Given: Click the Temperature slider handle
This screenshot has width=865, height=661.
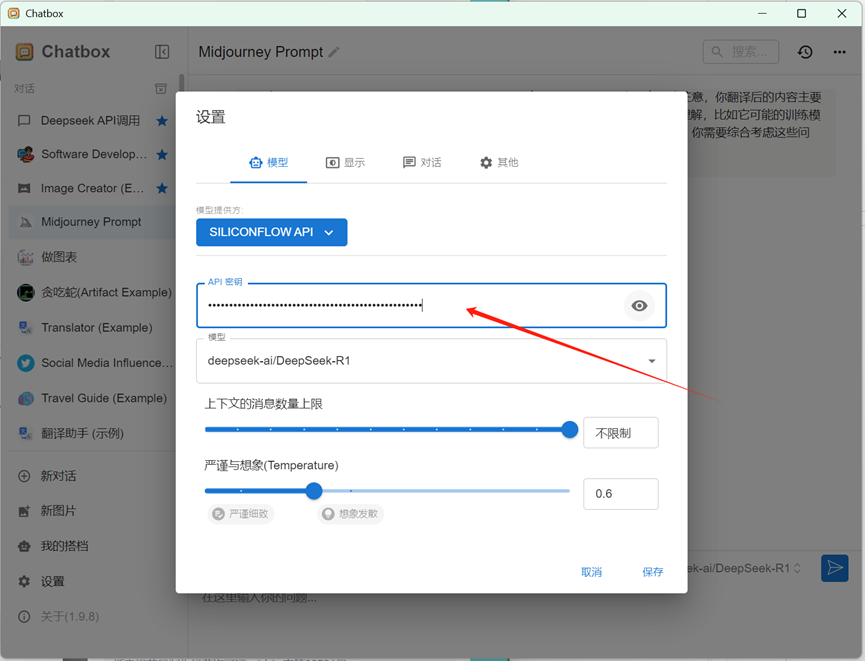Looking at the screenshot, I should (314, 491).
